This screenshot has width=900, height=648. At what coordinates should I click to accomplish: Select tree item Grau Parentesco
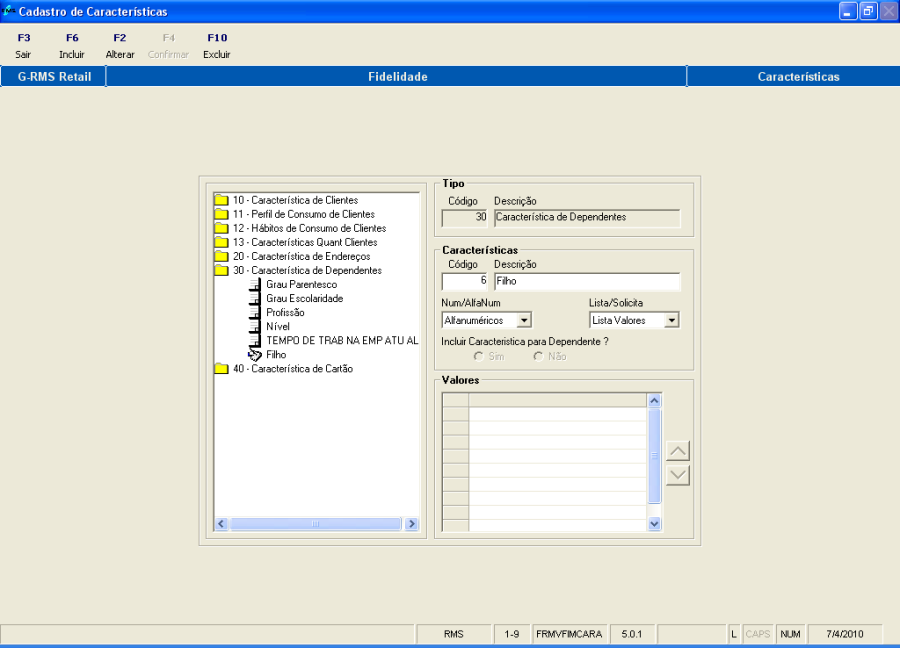(x=301, y=285)
